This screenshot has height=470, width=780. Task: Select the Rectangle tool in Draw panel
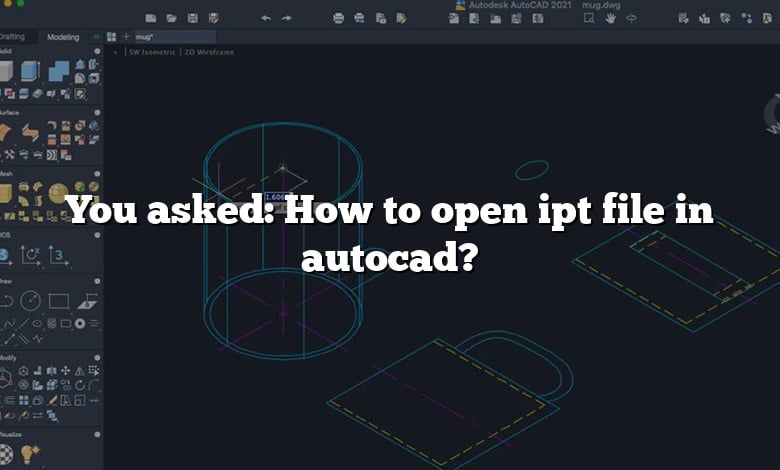coord(59,300)
